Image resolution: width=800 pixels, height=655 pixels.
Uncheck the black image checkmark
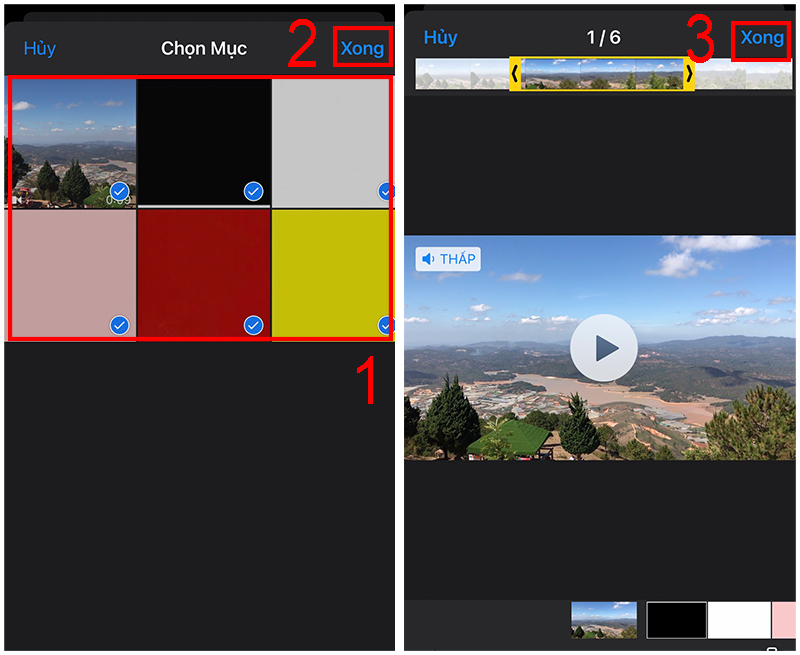[x=254, y=192]
